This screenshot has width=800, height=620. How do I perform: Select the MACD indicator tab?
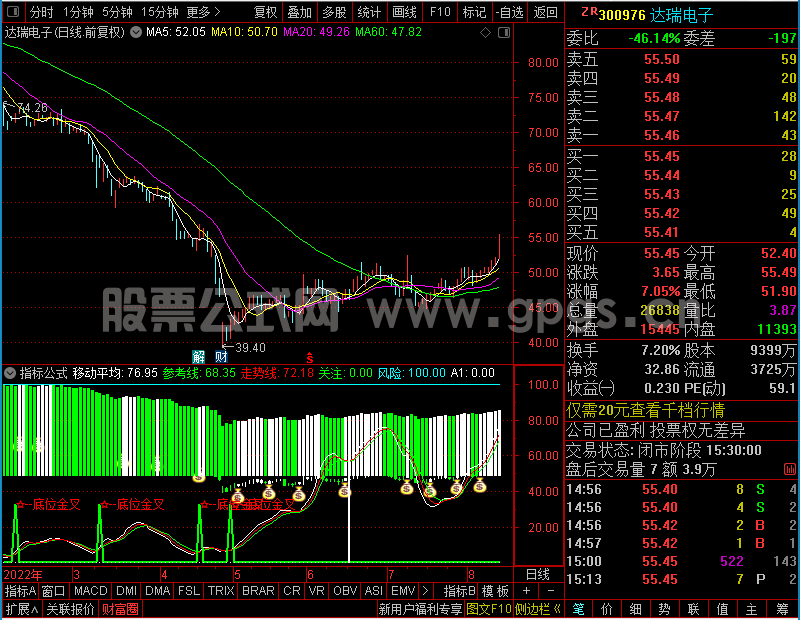click(x=90, y=591)
